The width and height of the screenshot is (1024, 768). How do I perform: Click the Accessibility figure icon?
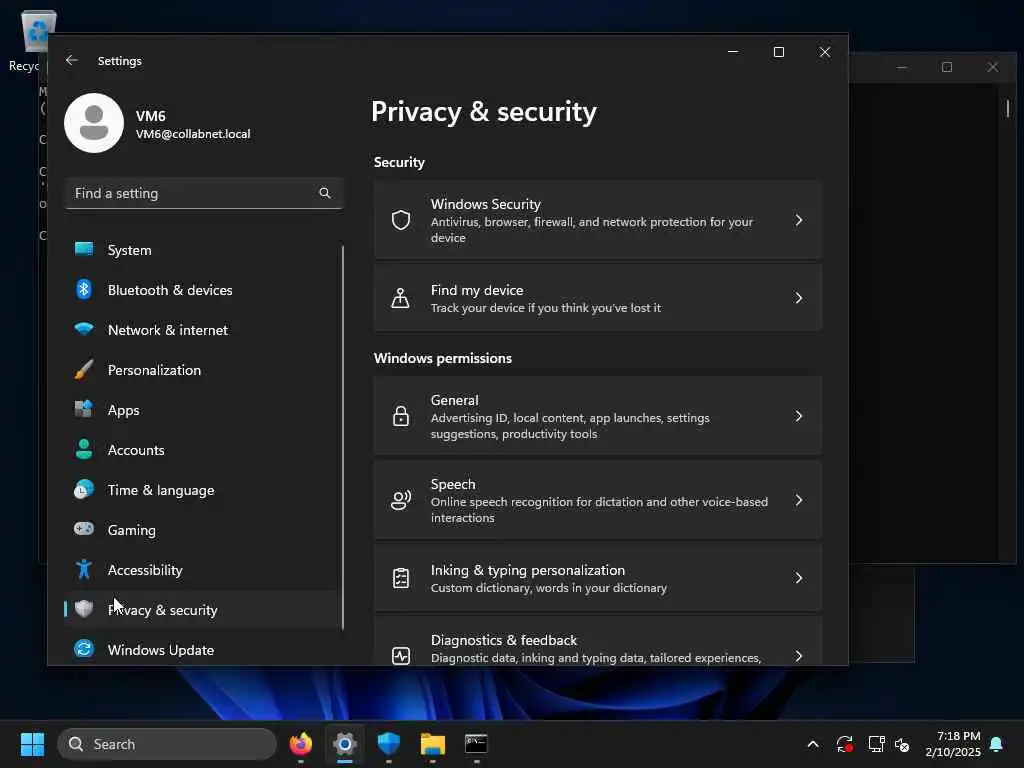(x=84, y=569)
